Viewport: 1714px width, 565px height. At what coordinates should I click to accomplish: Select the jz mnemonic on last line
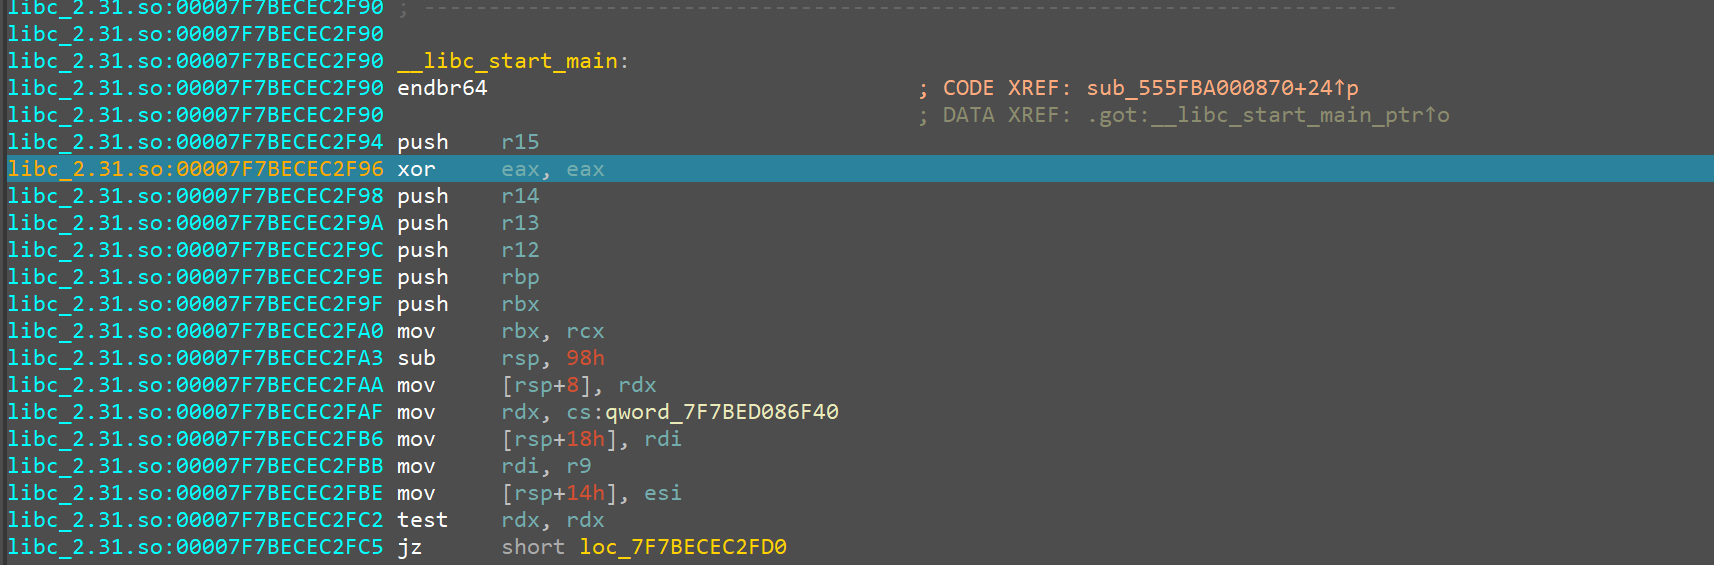409,547
